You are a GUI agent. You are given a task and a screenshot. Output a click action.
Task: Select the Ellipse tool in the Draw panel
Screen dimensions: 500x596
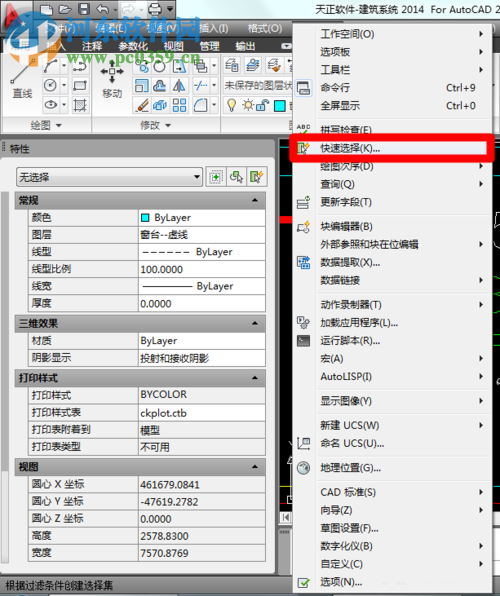51,105
